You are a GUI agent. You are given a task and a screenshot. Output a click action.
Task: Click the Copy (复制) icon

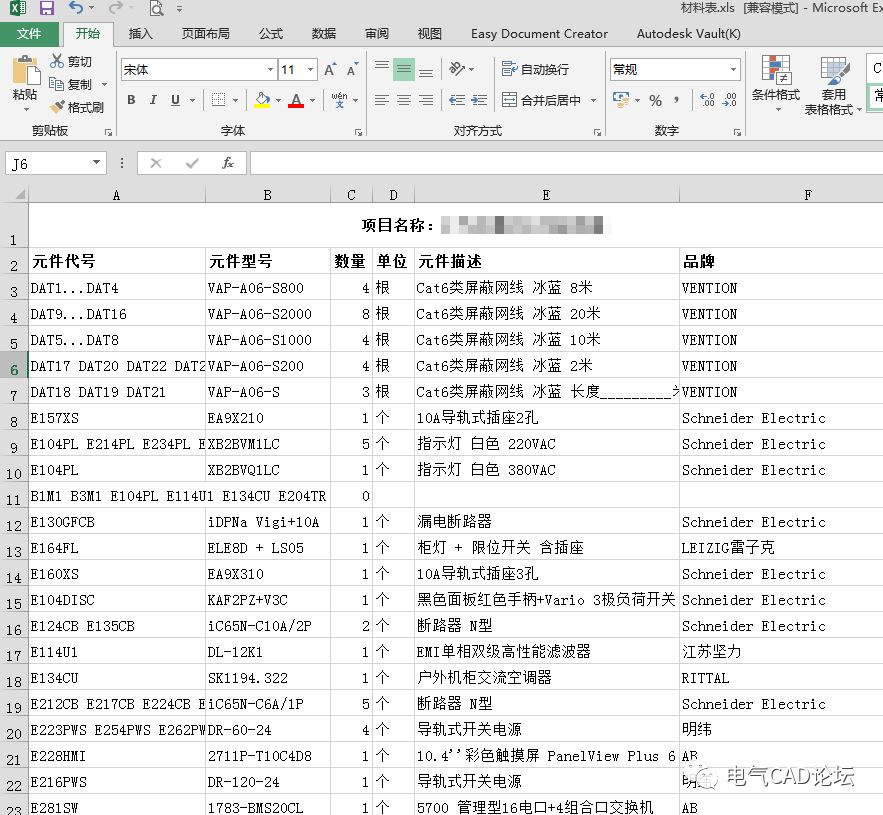56,84
